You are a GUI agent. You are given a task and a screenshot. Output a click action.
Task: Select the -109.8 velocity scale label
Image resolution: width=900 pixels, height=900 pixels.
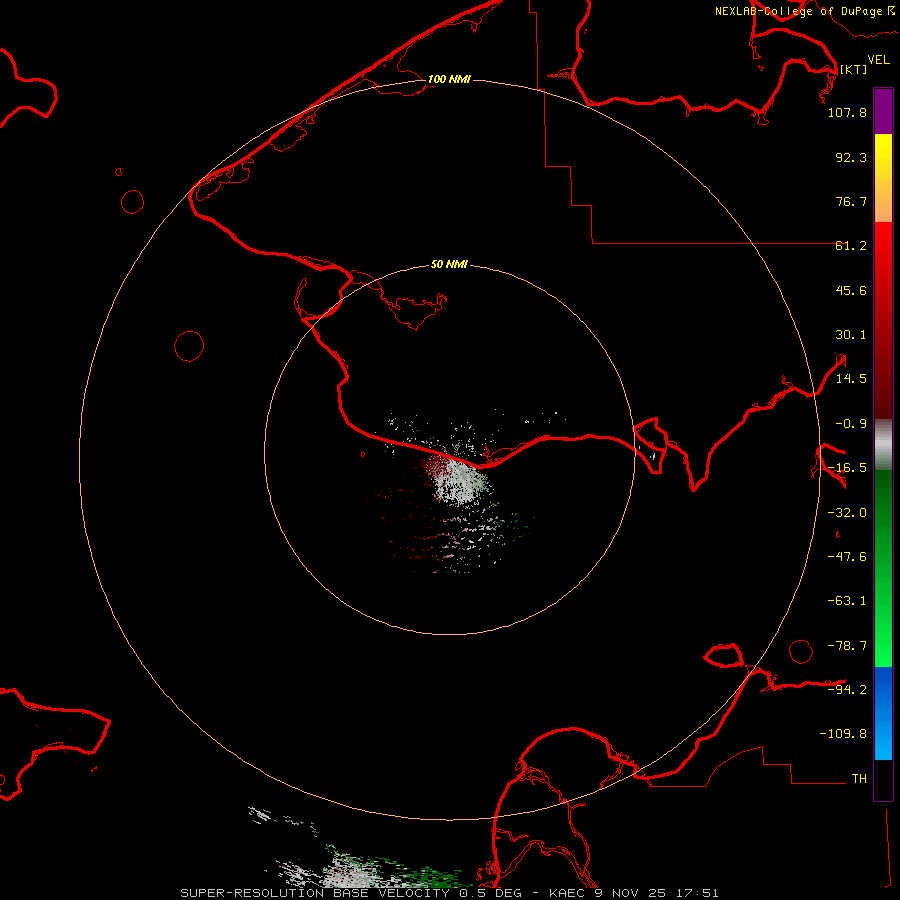pos(843,734)
